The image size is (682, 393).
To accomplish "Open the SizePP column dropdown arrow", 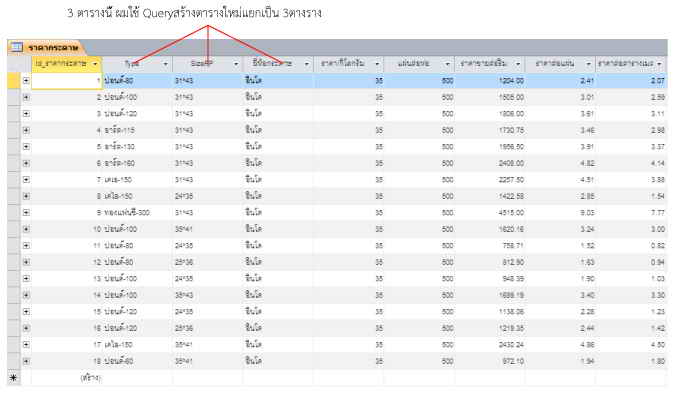I will click(x=236, y=64).
